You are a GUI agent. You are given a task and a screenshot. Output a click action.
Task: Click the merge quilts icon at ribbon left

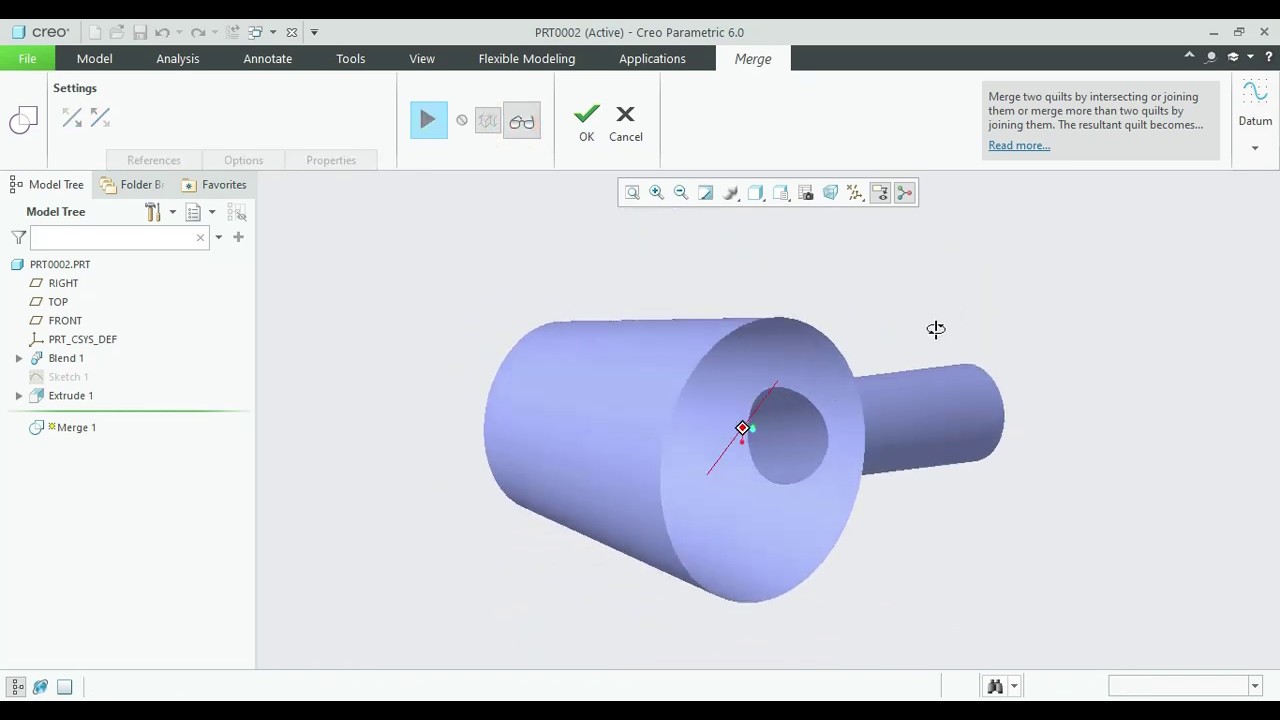pyautogui.click(x=23, y=121)
